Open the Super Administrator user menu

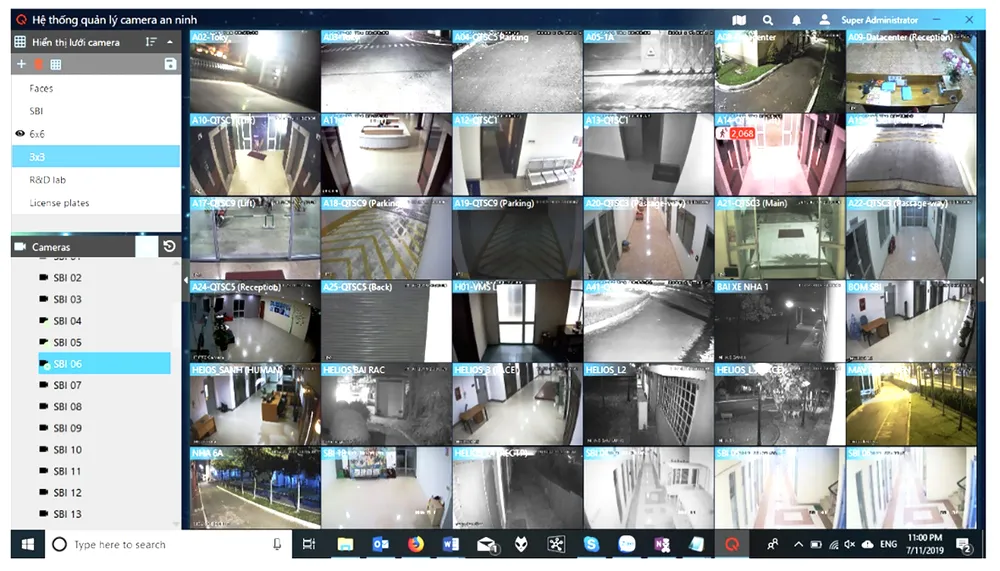coord(869,20)
